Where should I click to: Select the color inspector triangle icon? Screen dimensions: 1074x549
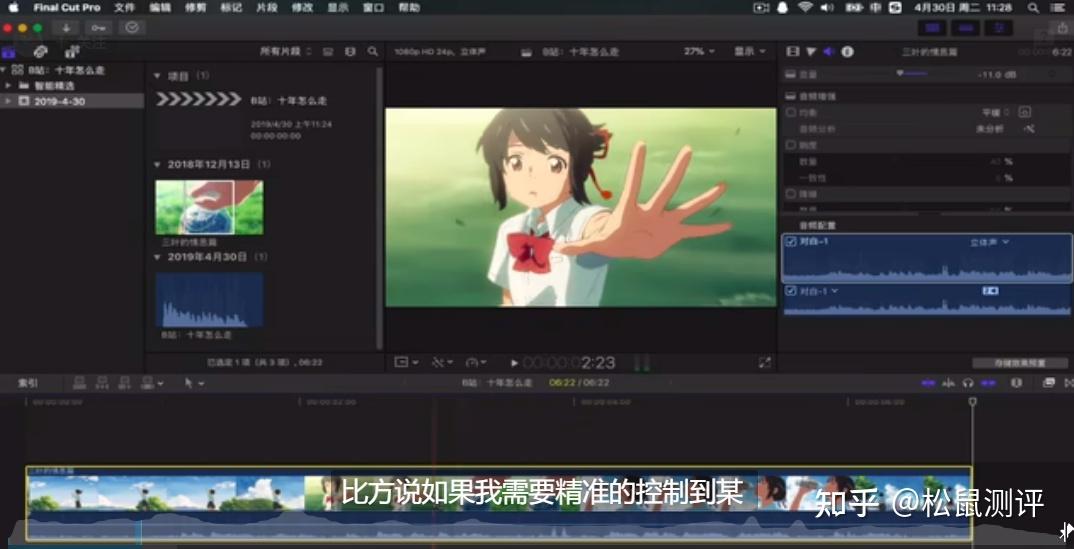[x=811, y=51]
